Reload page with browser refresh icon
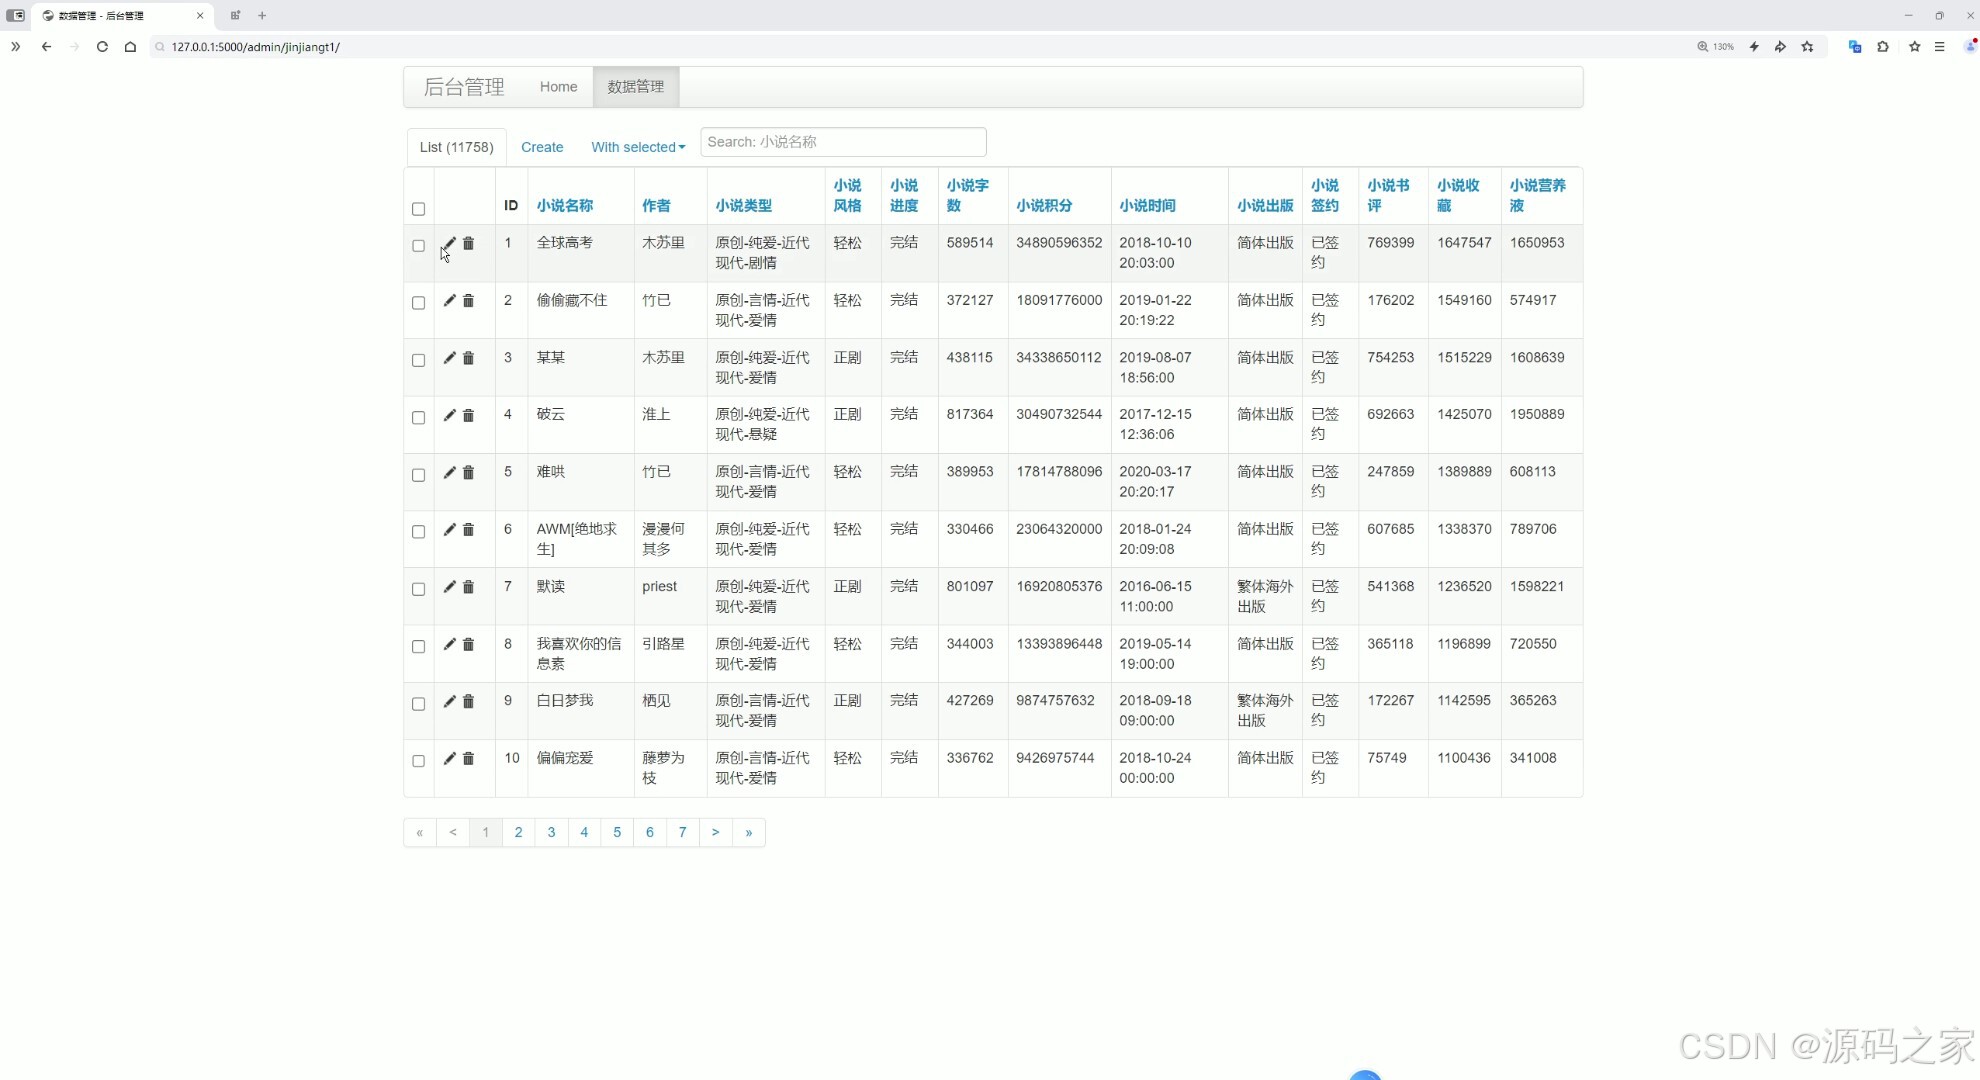The width and height of the screenshot is (1980, 1080). pos(102,47)
